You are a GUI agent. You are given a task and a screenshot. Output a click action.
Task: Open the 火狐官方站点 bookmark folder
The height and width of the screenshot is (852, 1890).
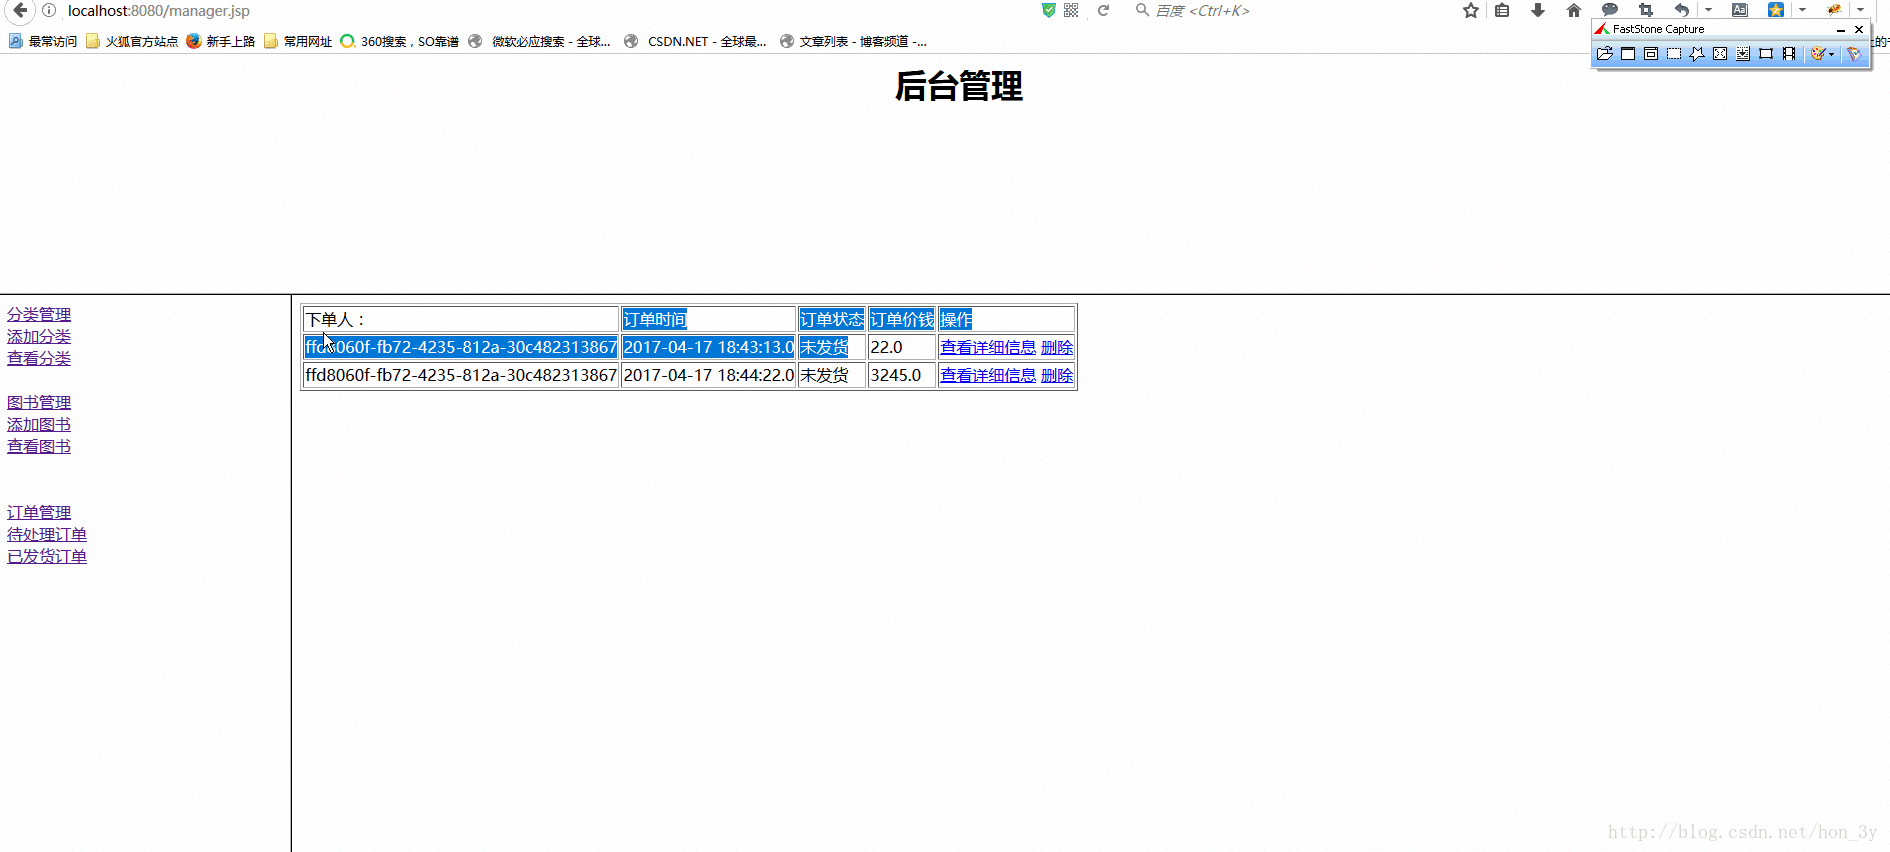click(132, 41)
